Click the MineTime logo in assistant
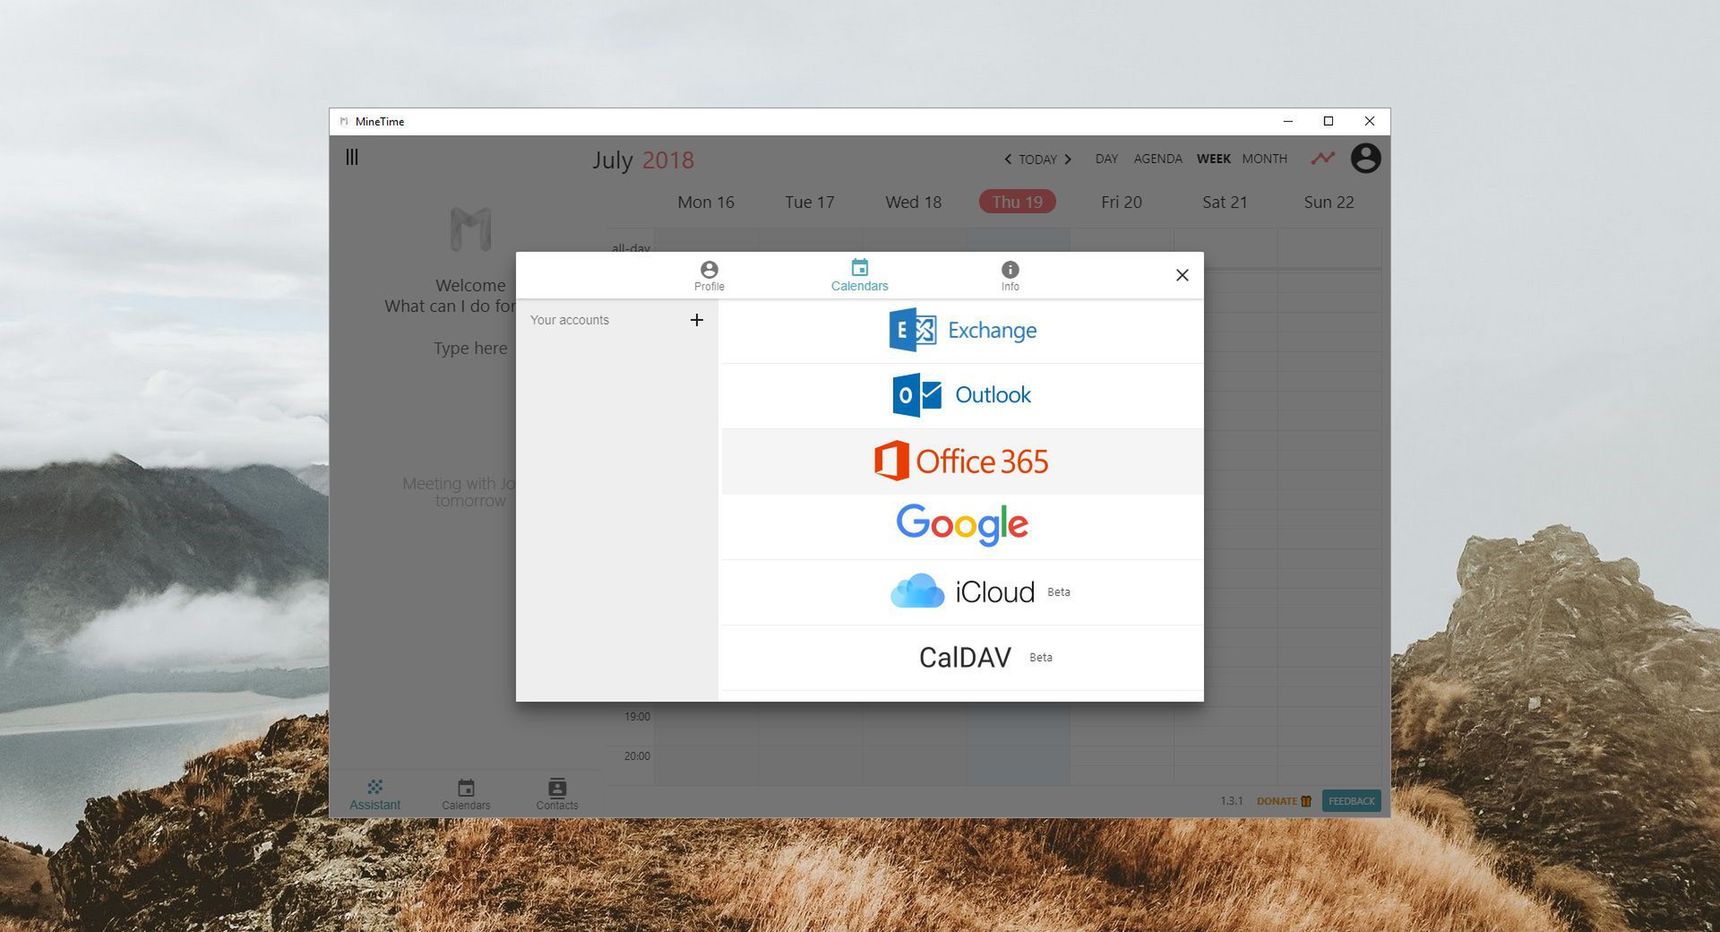This screenshot has width=1720, height=932. pos(470,229)
